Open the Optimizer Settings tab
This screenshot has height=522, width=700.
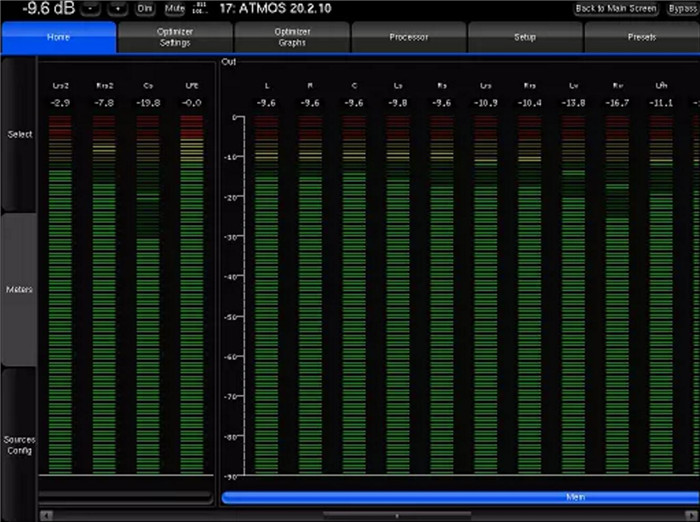coord(175,37)
